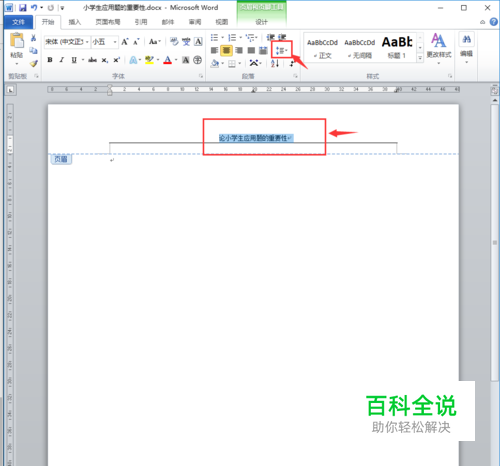Image resolution: width=500 pixels, height=466 pixels.
Task: Click Show/Hide paragraph marks icon
Action: (292, 63)
